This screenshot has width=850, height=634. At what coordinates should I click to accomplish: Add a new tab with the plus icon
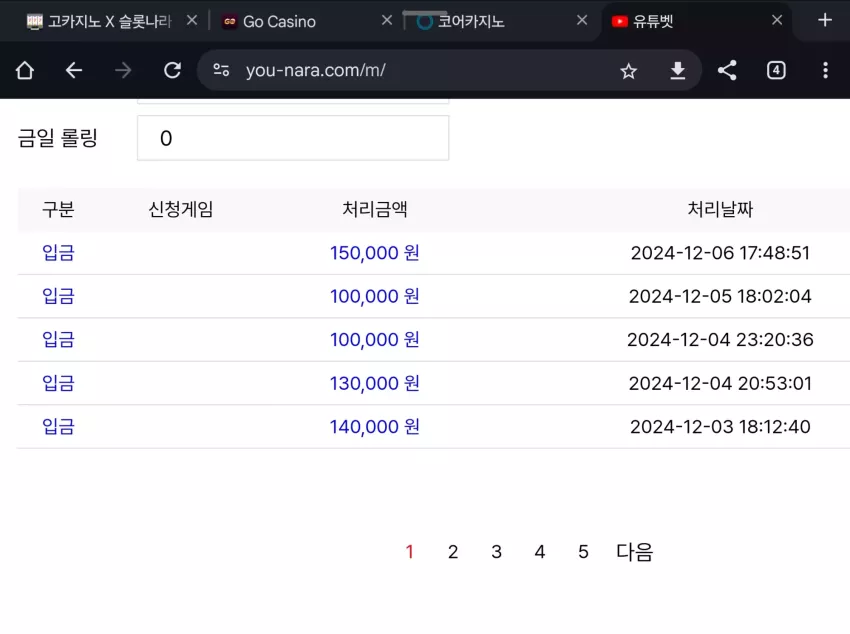click(x=825, y=21)
